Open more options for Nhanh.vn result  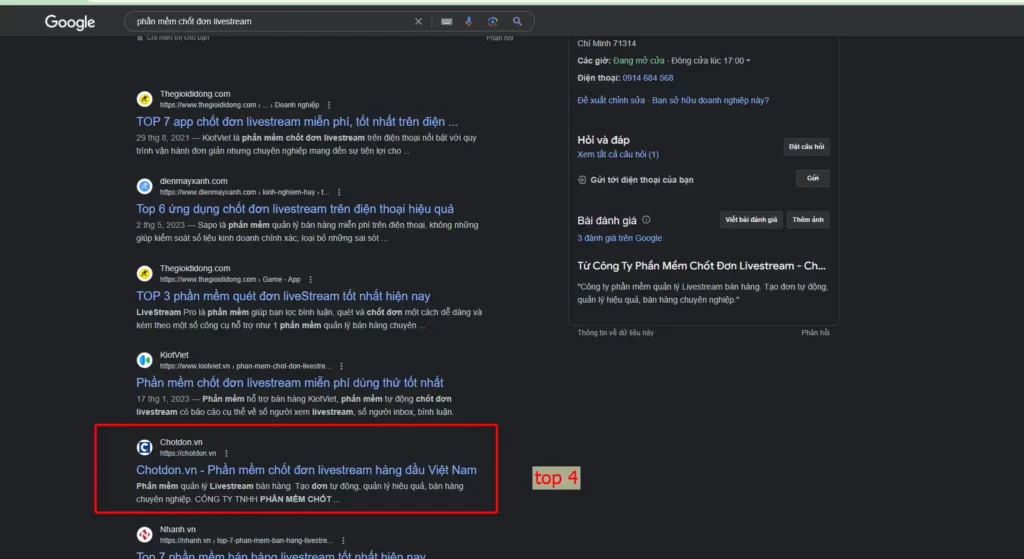coord(344,541)
